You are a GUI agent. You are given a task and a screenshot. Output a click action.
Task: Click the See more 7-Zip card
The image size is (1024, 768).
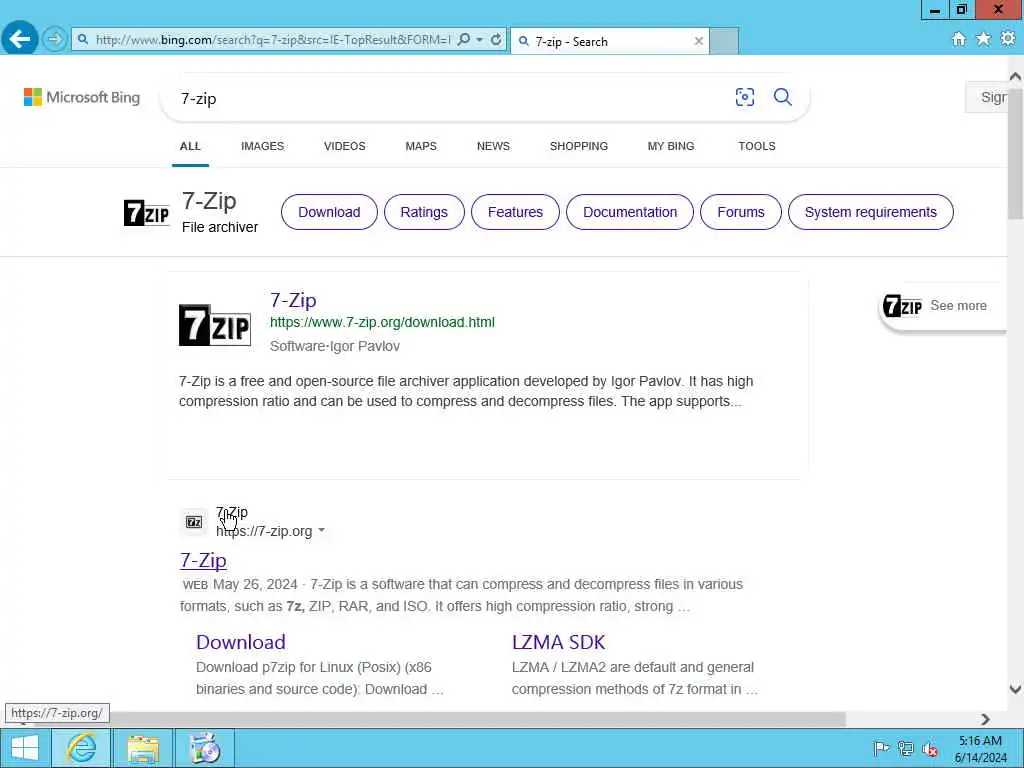(x=942, y=306)
